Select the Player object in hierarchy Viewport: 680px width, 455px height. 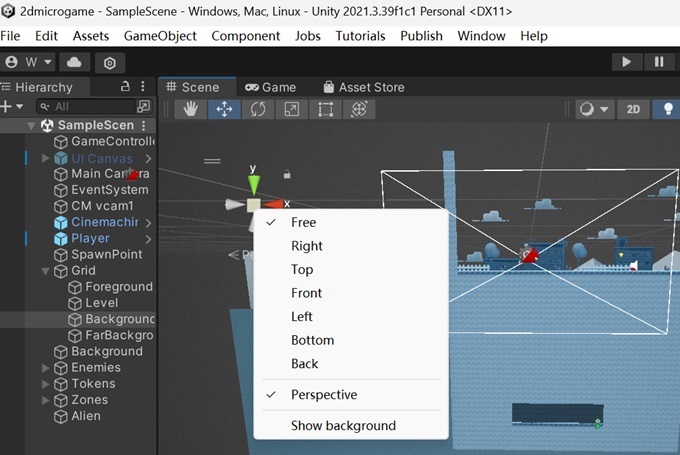pos(90,239)
